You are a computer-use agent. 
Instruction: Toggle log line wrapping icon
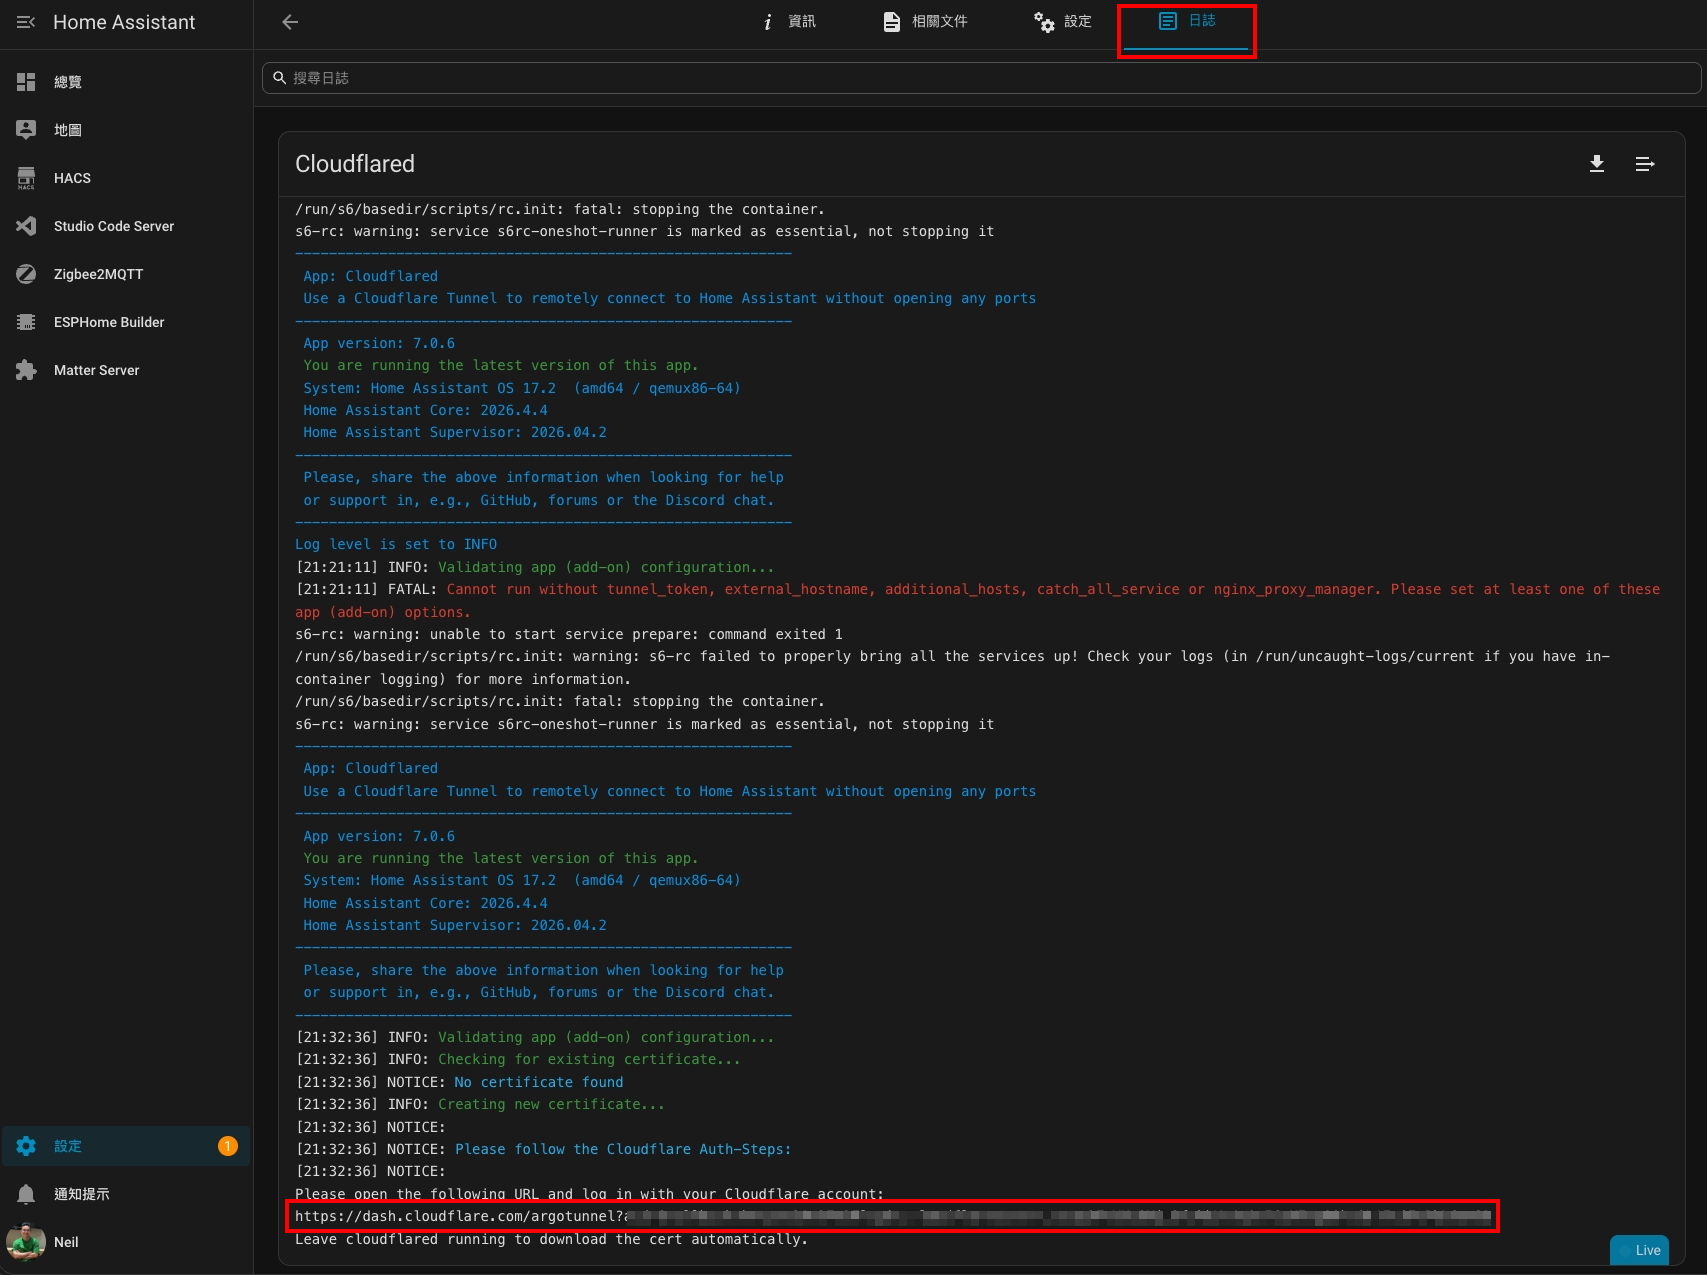coord(1645,164)
